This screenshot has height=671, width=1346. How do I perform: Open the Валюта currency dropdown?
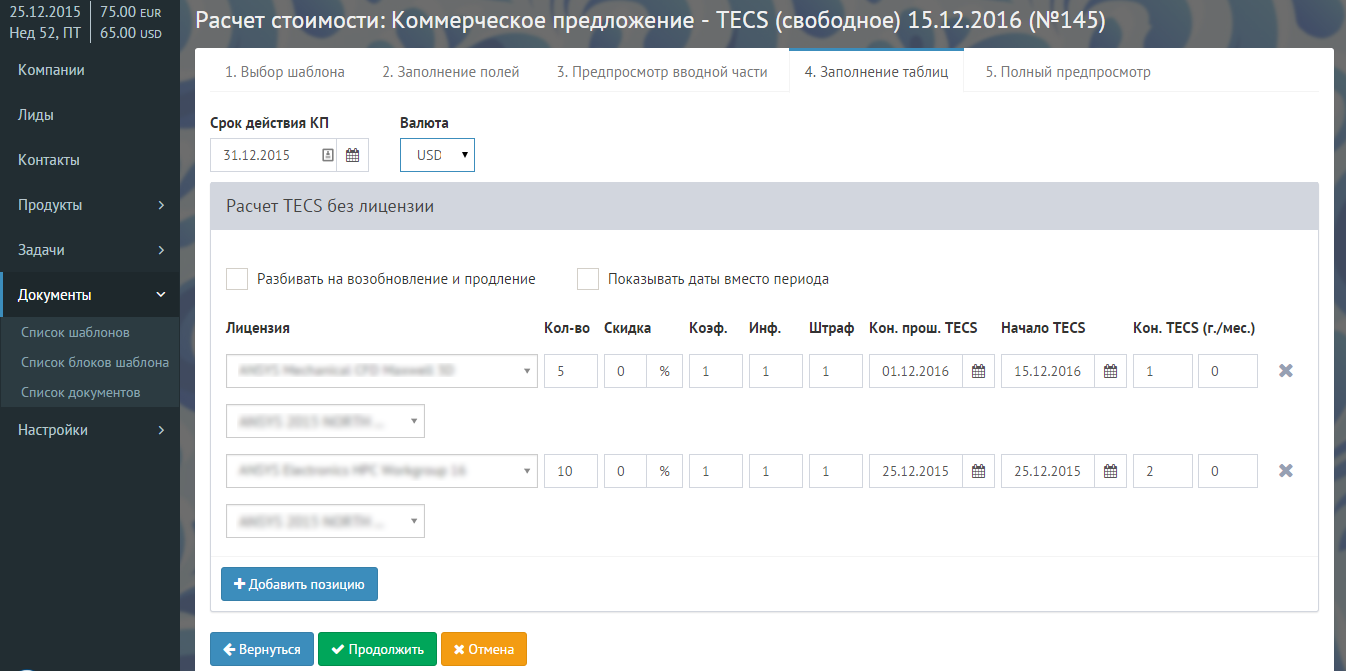437,155
